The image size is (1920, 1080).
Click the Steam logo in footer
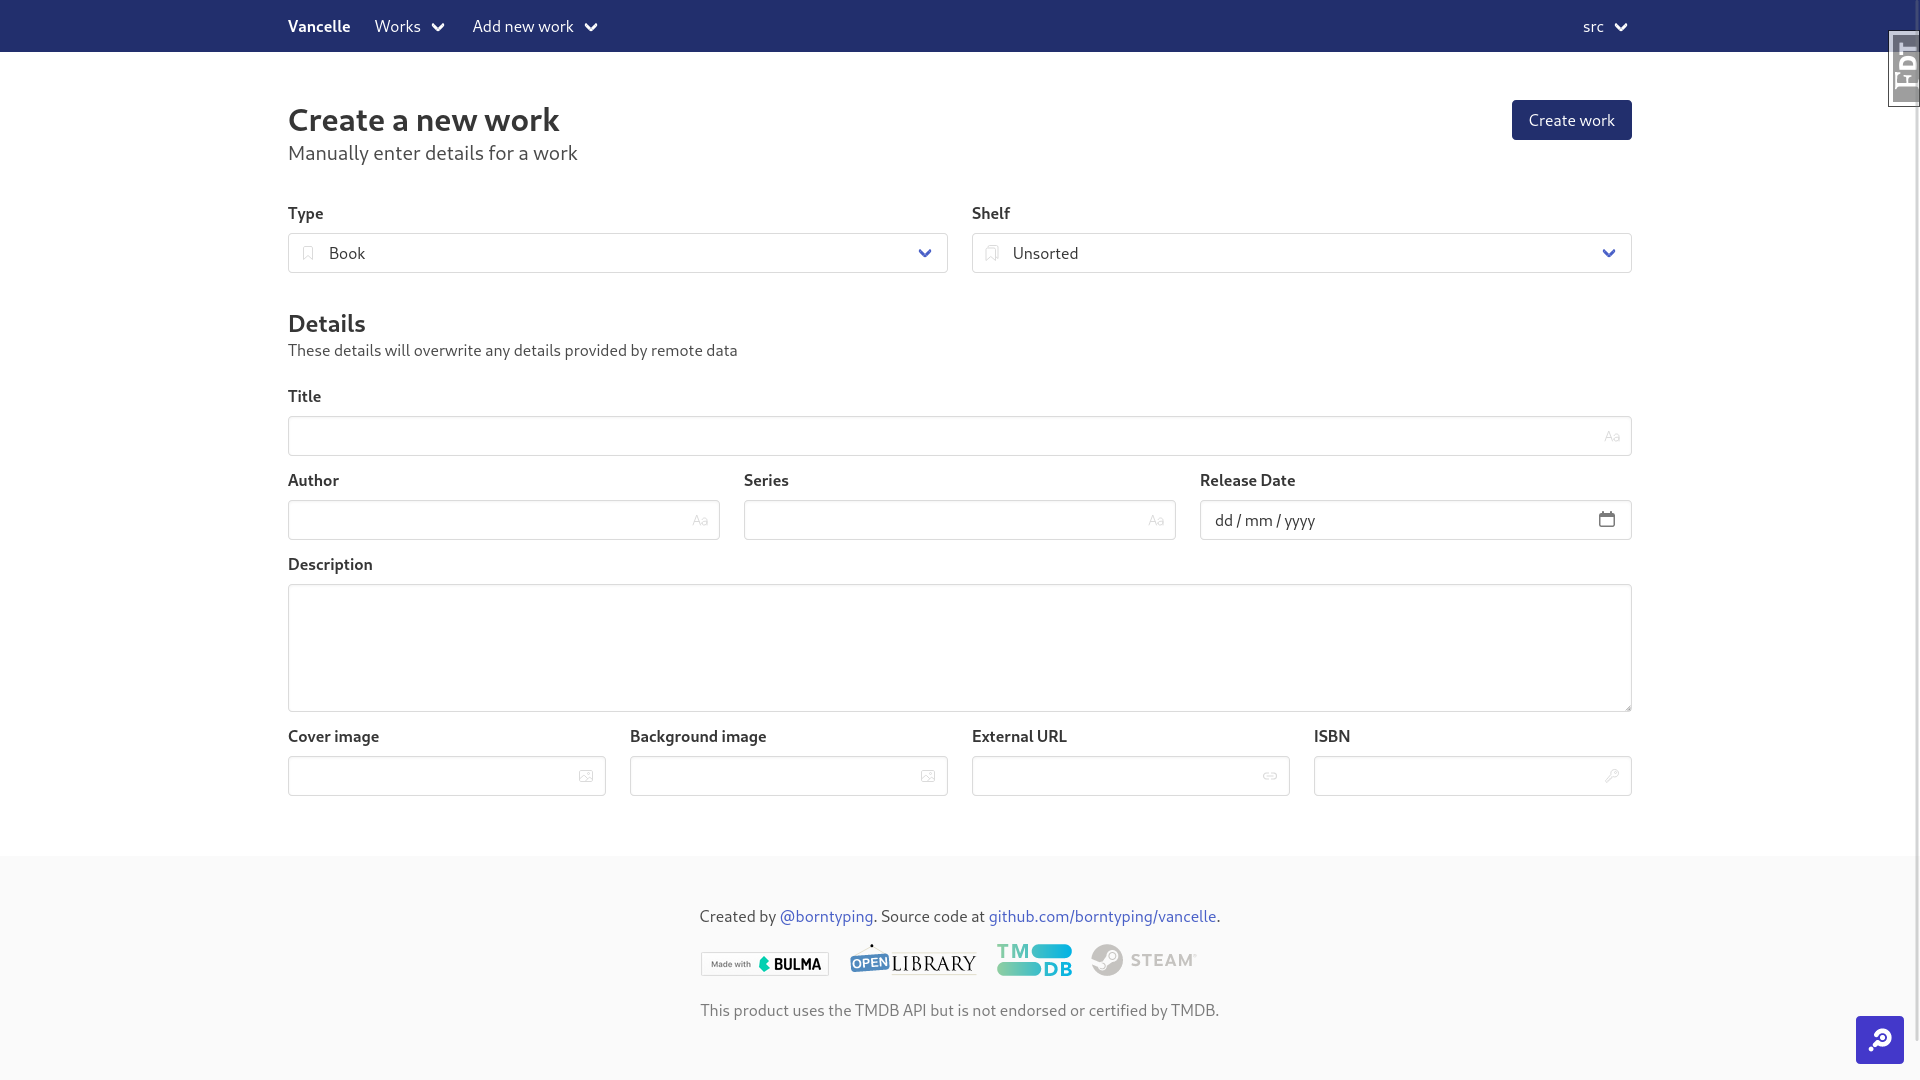coord(1143,960)
